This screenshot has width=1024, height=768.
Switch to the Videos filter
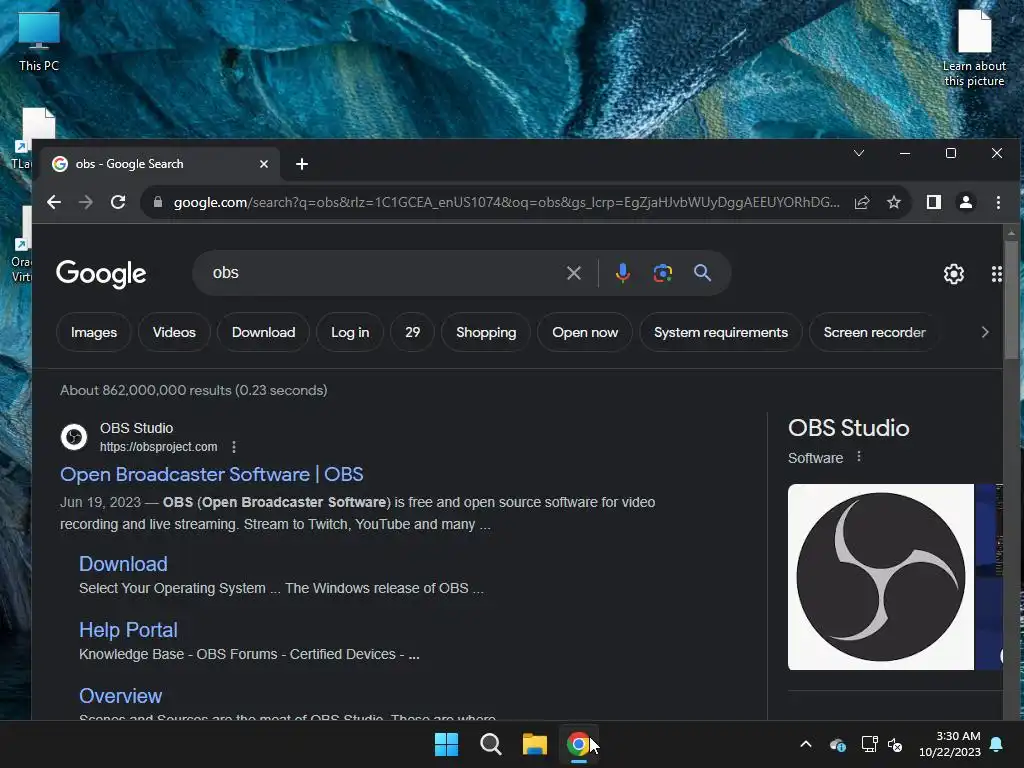174,332
